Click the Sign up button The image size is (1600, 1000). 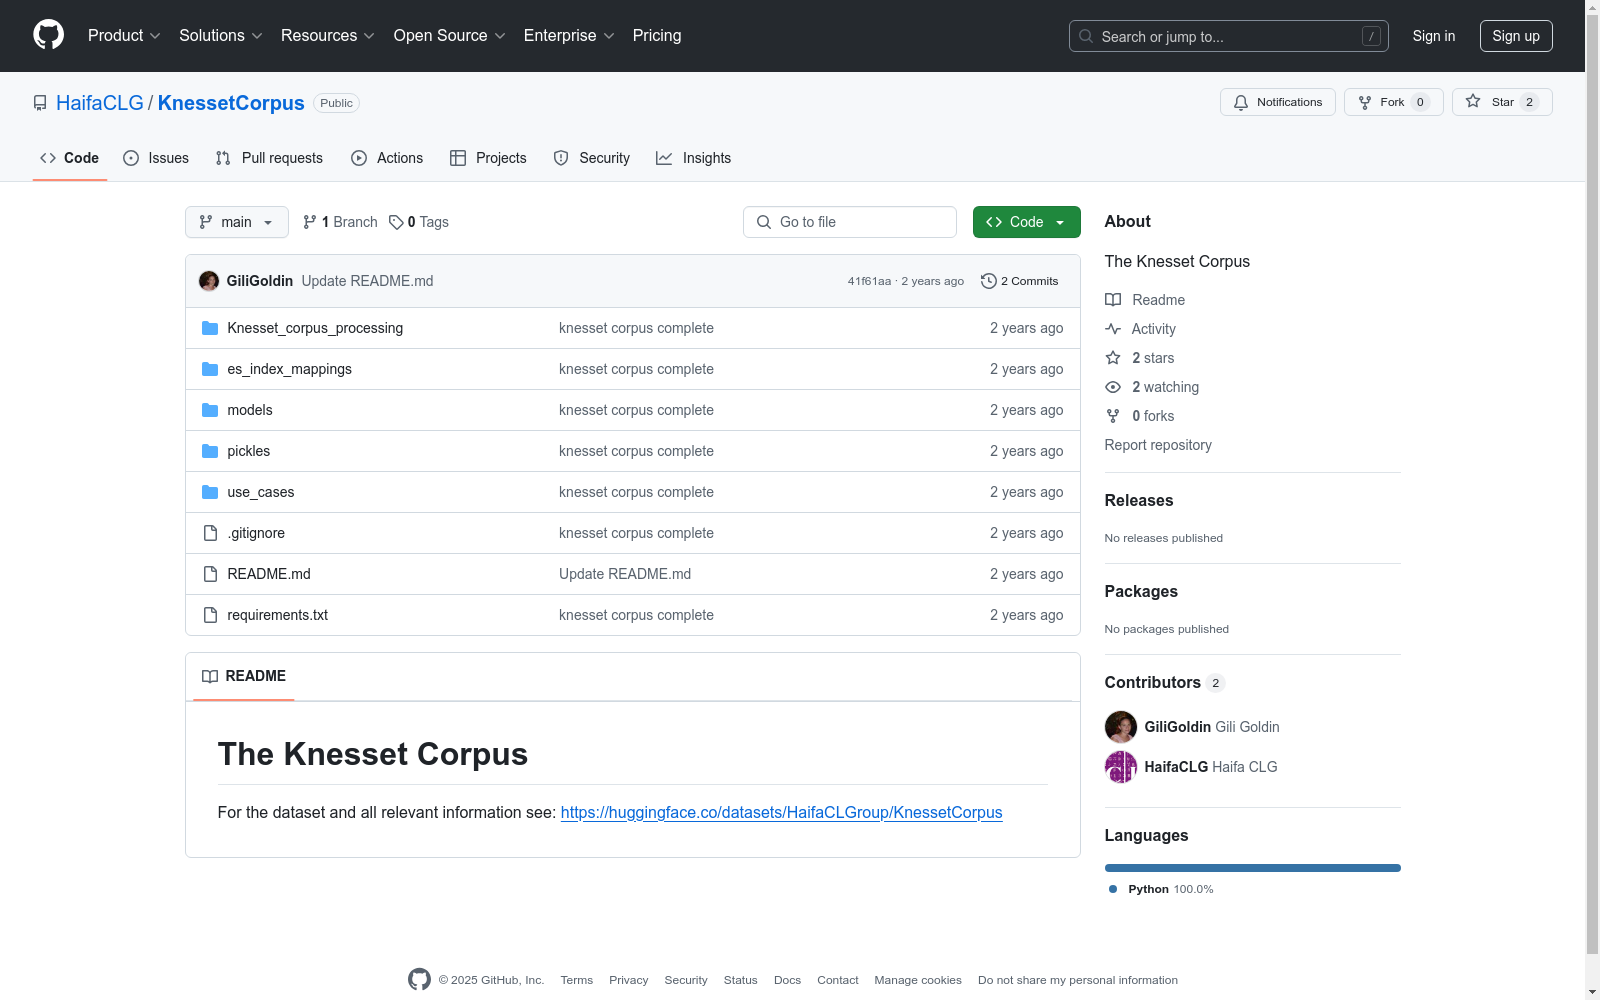[1516, 36]
